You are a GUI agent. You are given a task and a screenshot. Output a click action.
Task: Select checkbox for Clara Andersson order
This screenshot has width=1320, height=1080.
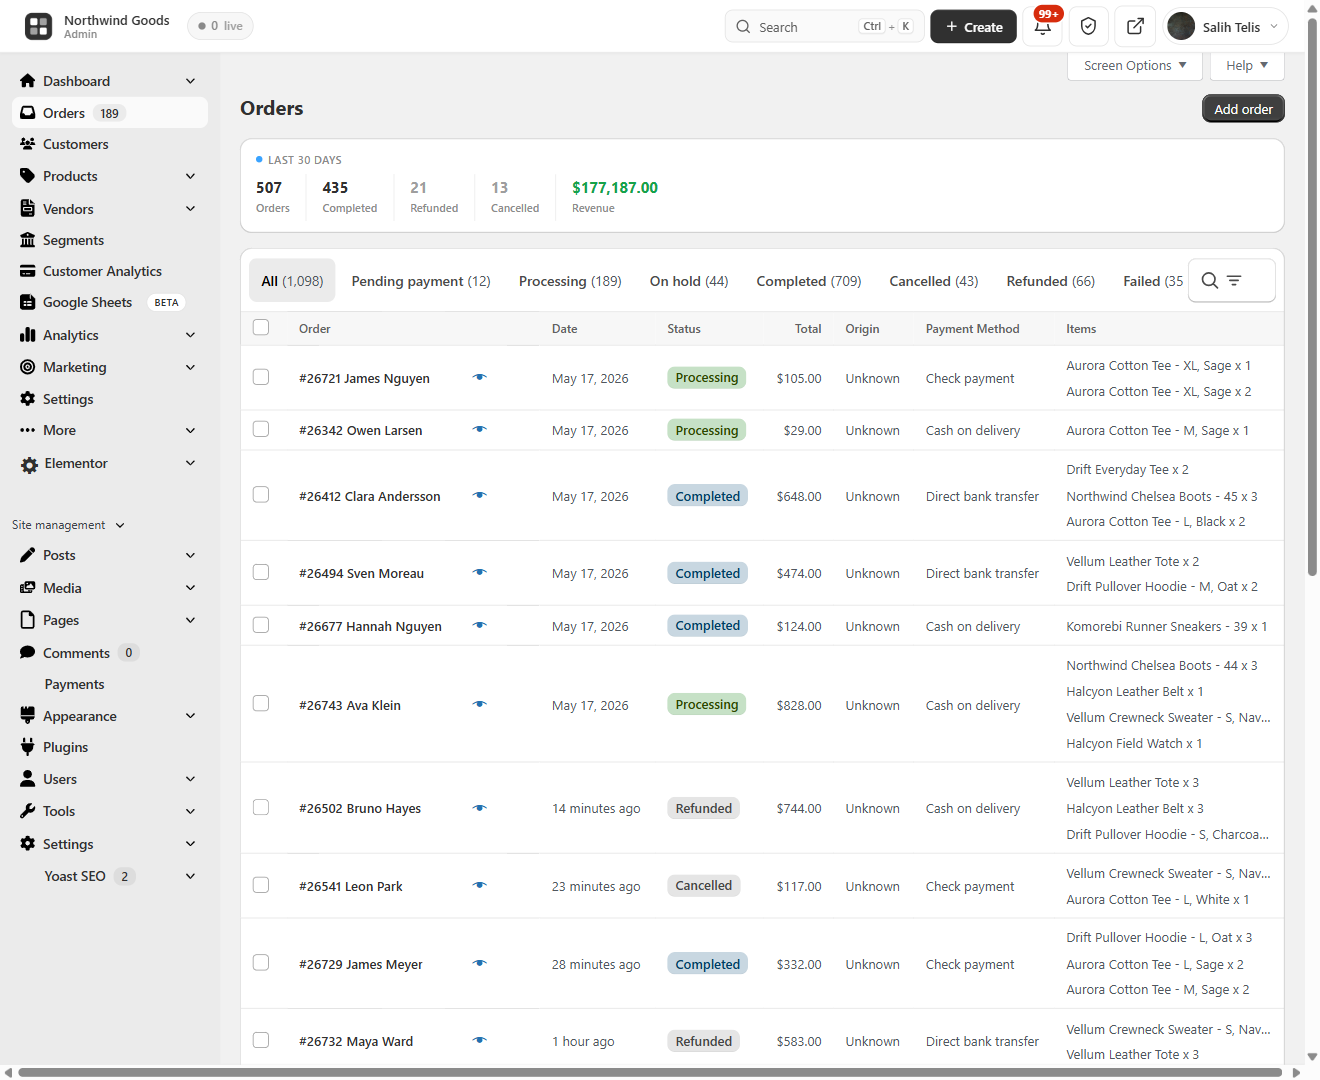261,495
